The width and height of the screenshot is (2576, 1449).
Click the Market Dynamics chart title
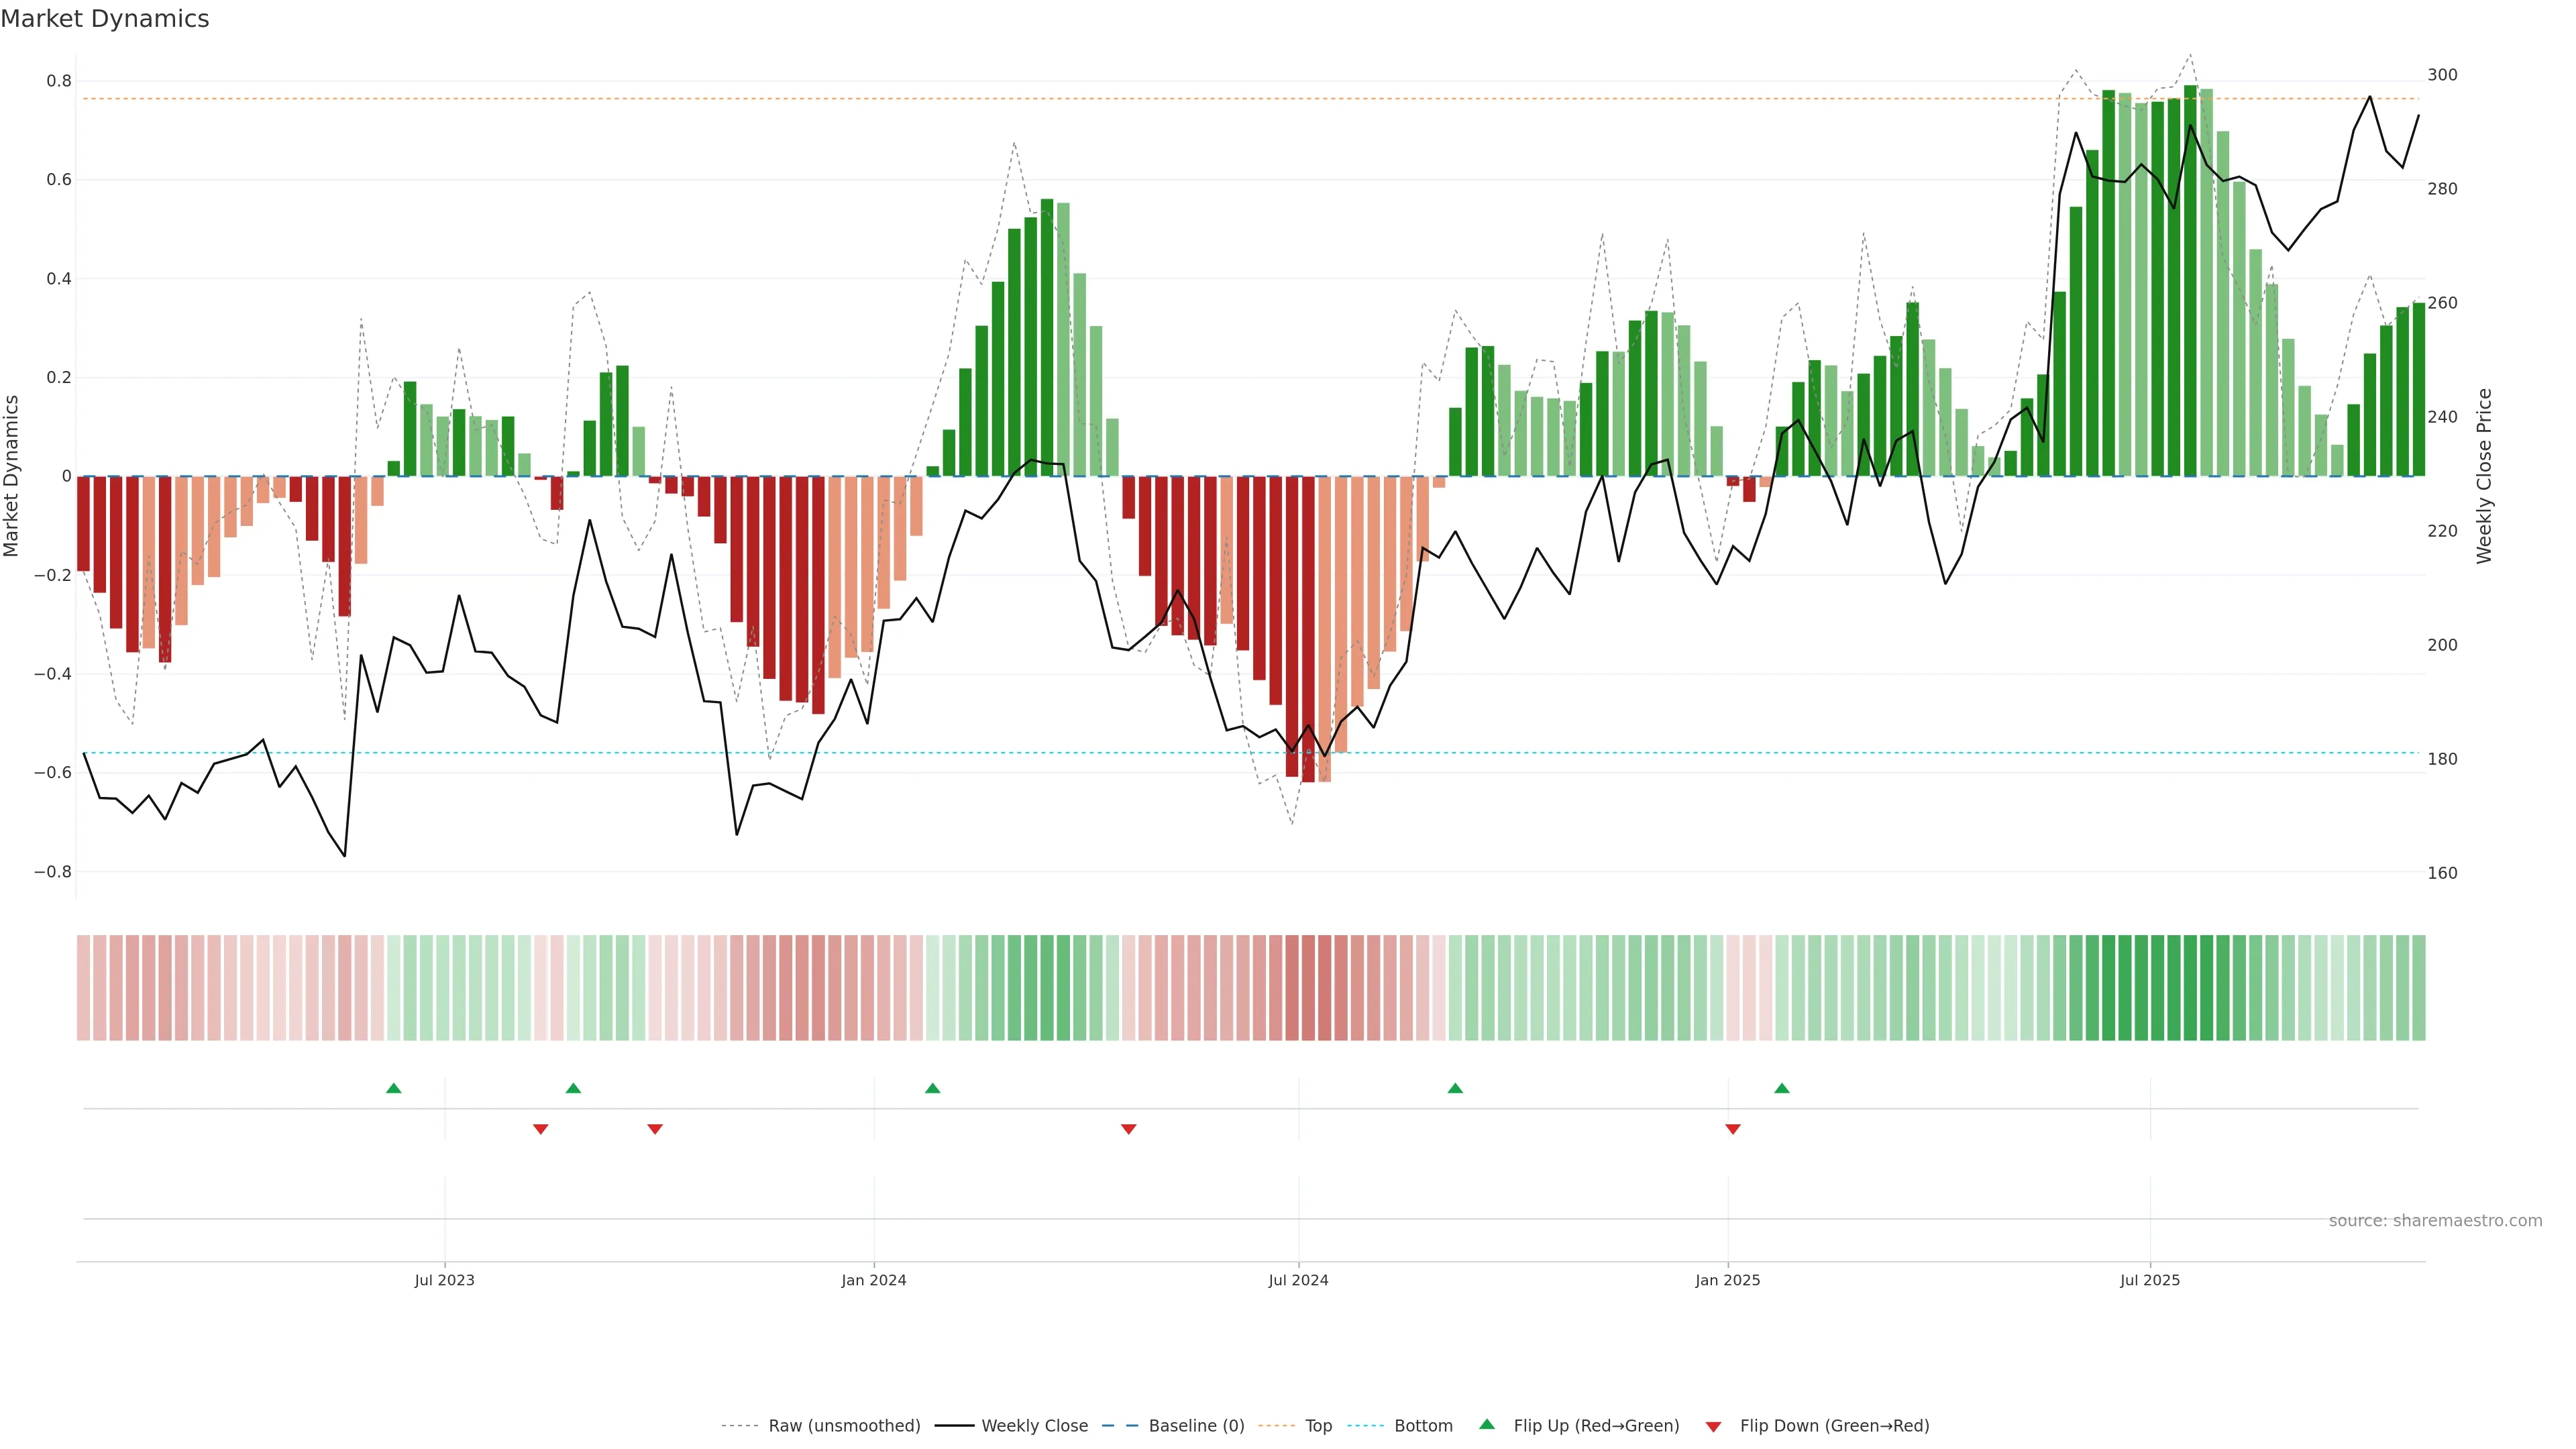105,19
